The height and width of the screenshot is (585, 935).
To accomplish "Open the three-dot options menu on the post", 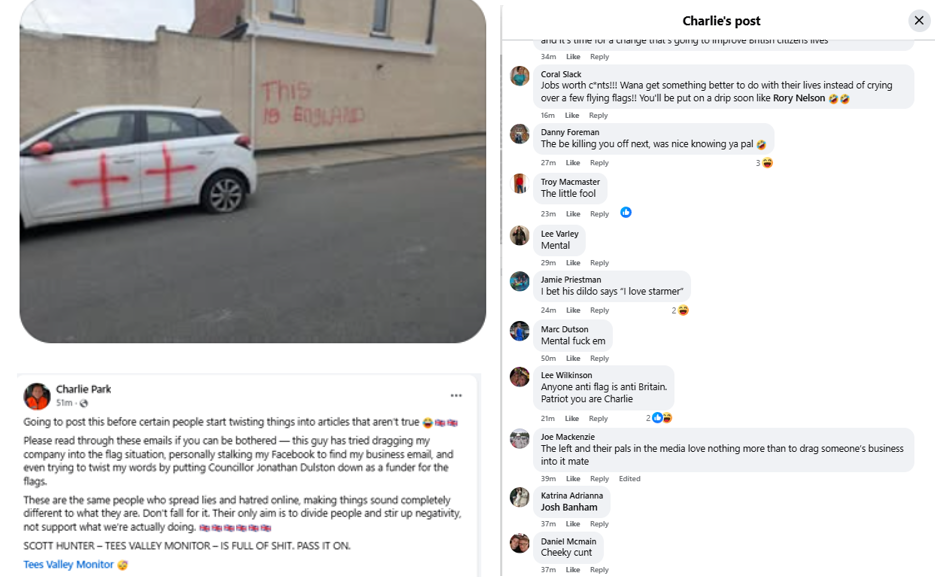I will (456, 396).
